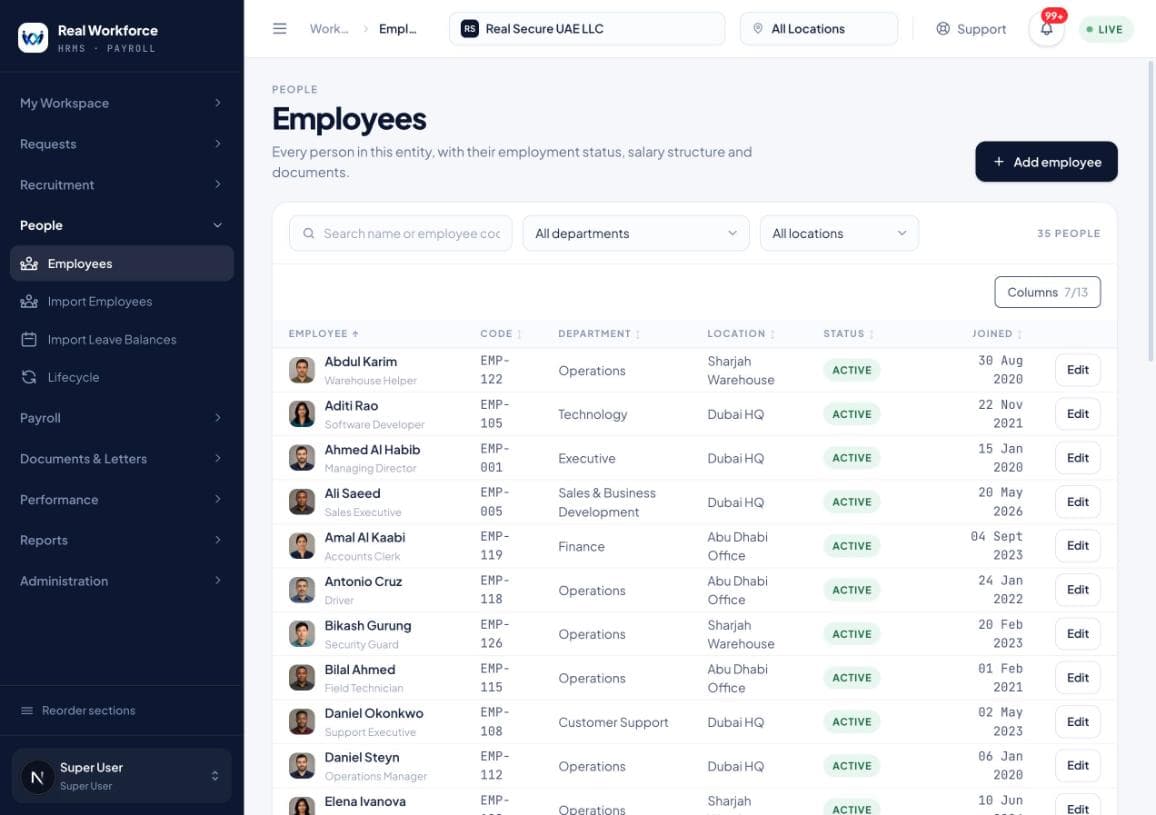This screenshot has height=815, width=1156.
Task: Click Abdul Karim's avatar photo
Action: coord(302,370)
